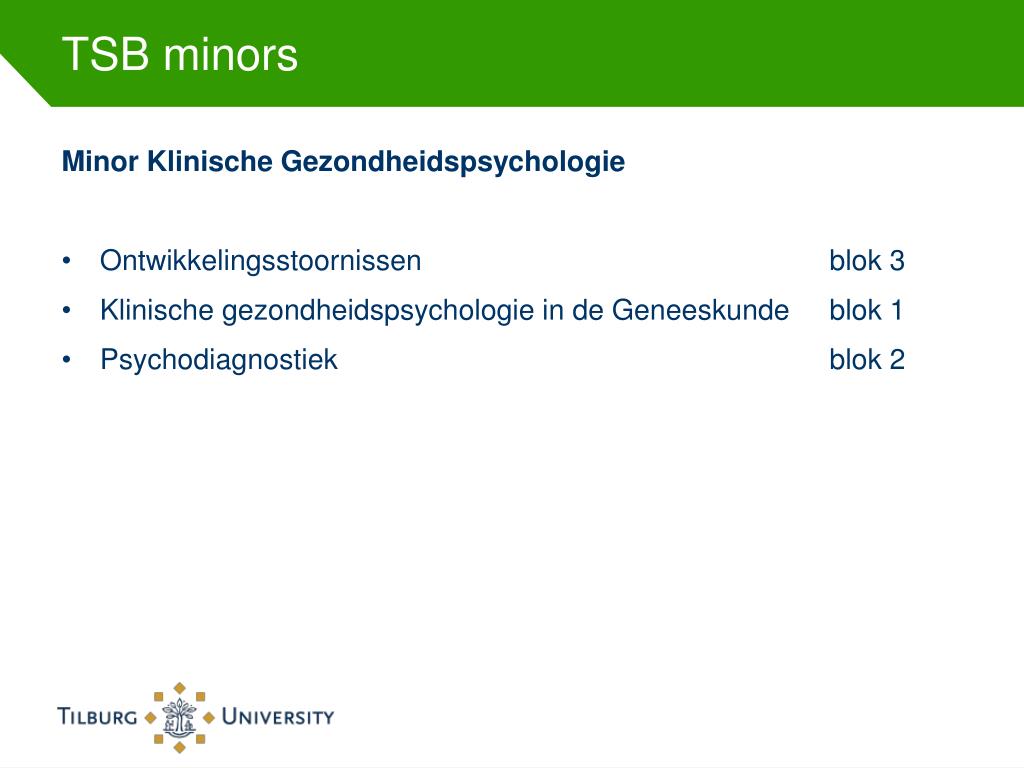Click the 'Ontwikkelingsstoornissen' list item
This screenshot has height=768, width=1024.
[260, 261]
